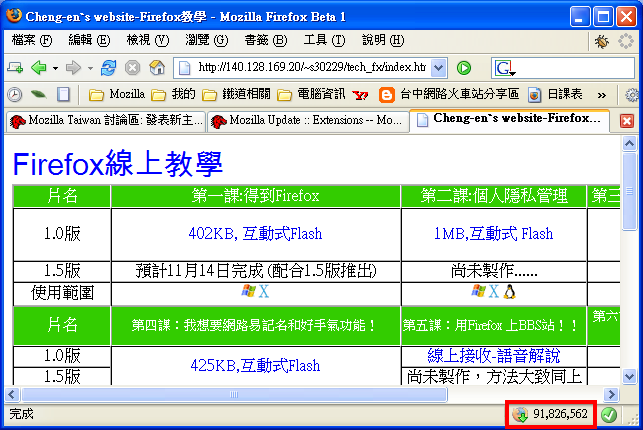Click the 完成 status bar text
The height and width of the screenshot is (430, 643).
click(x=21, y=414)
